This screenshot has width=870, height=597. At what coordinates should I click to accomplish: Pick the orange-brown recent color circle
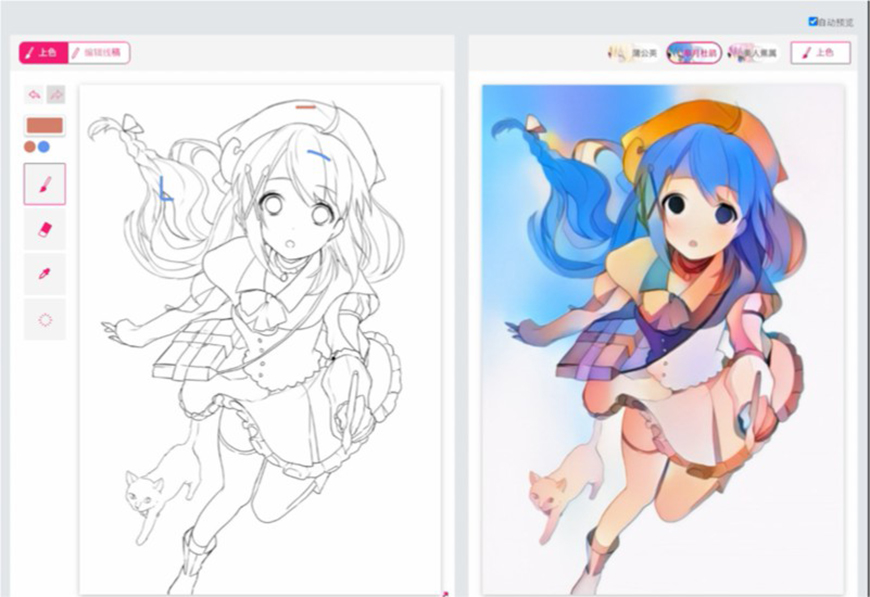(31, 146)
